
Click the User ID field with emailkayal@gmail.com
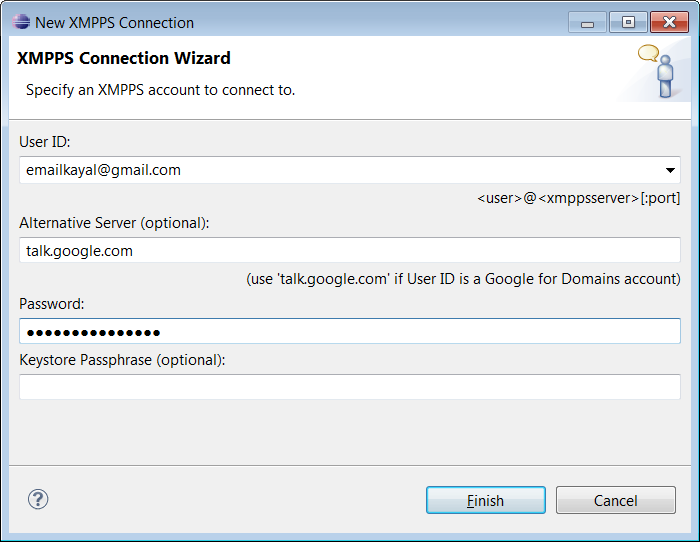click(x=340, y=170)
